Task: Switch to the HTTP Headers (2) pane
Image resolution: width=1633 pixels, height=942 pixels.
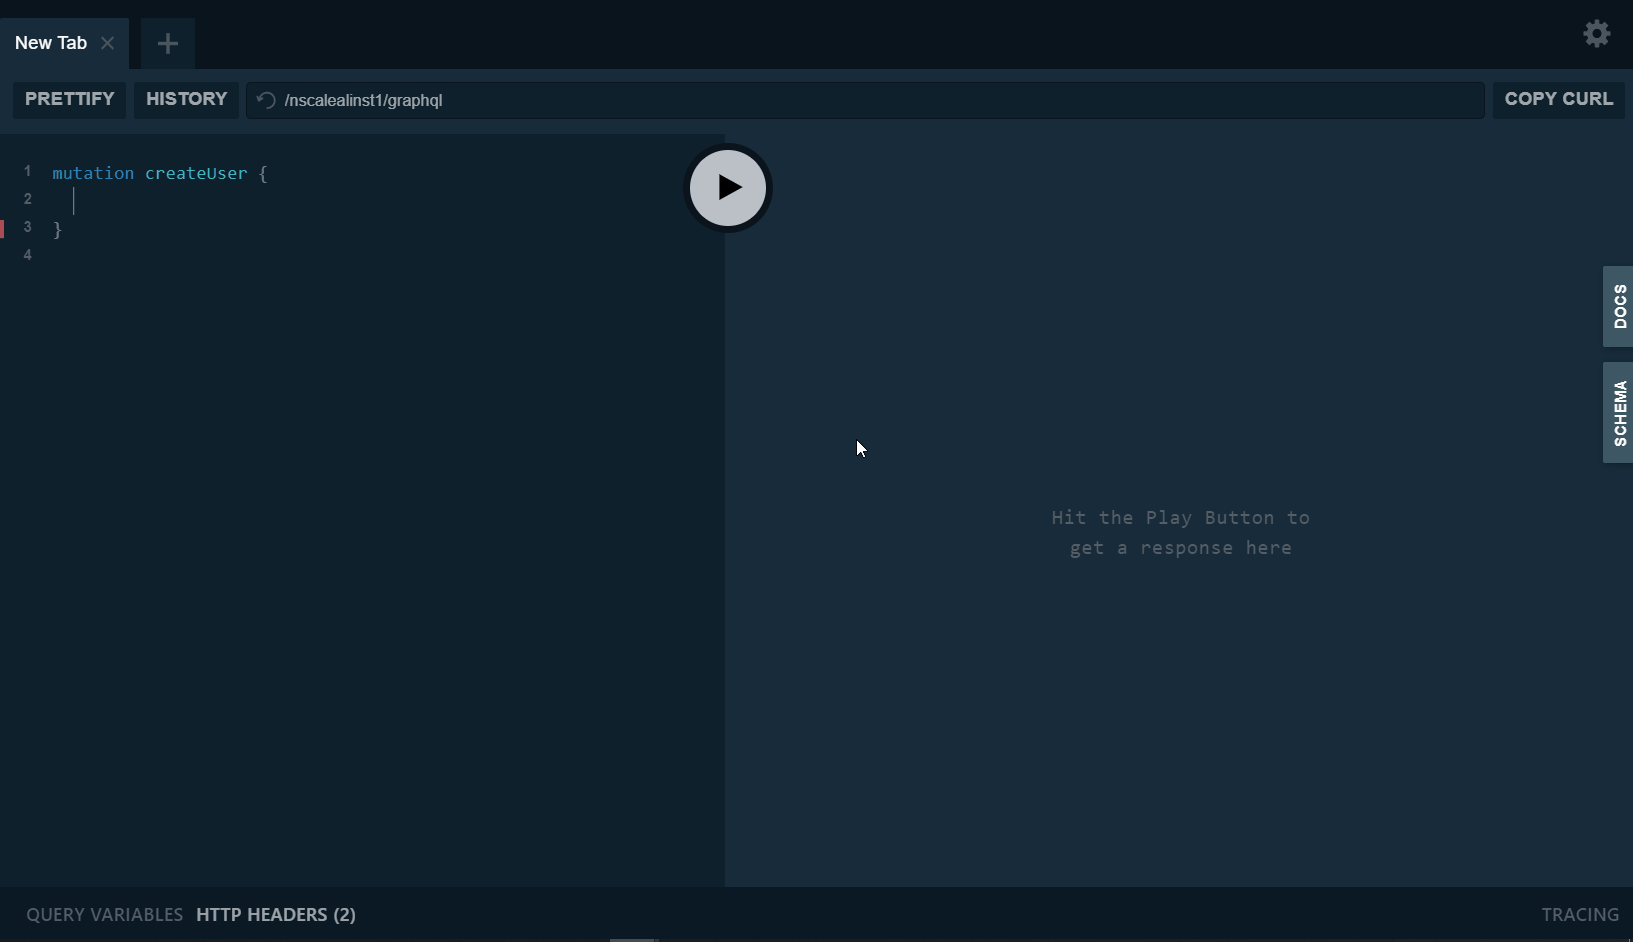Action: coord(276,914)
